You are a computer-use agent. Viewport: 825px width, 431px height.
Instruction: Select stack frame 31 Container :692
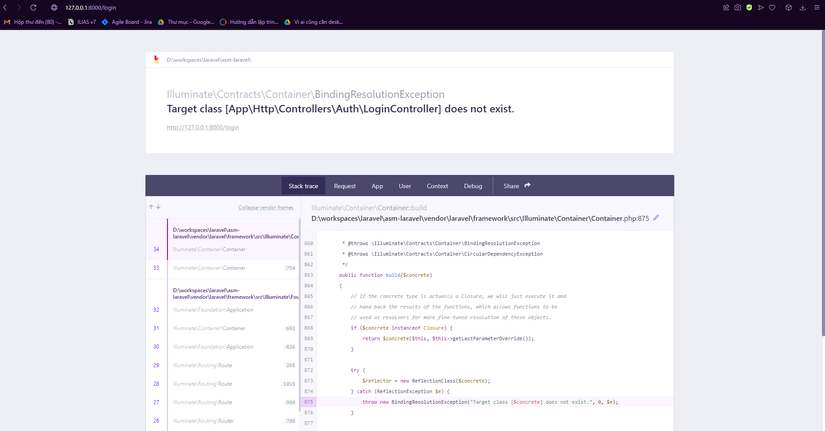(223, 328)
